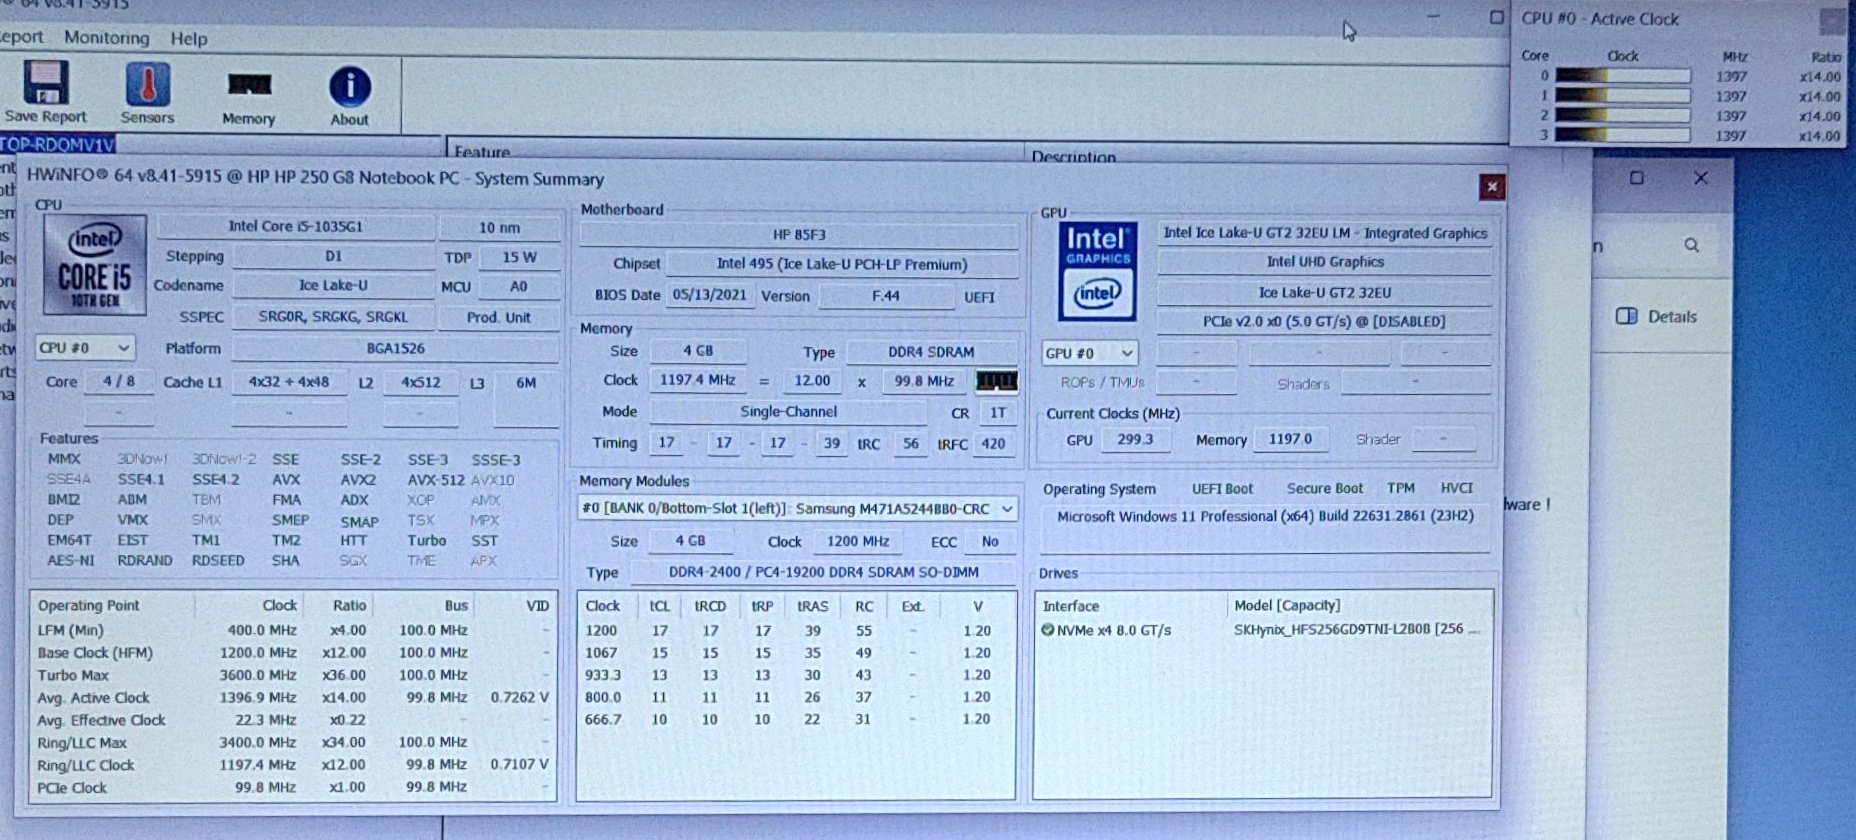1856x840 pixels.
Task: Expand the GPU #0 selector dropdown
Action: 1089,353
